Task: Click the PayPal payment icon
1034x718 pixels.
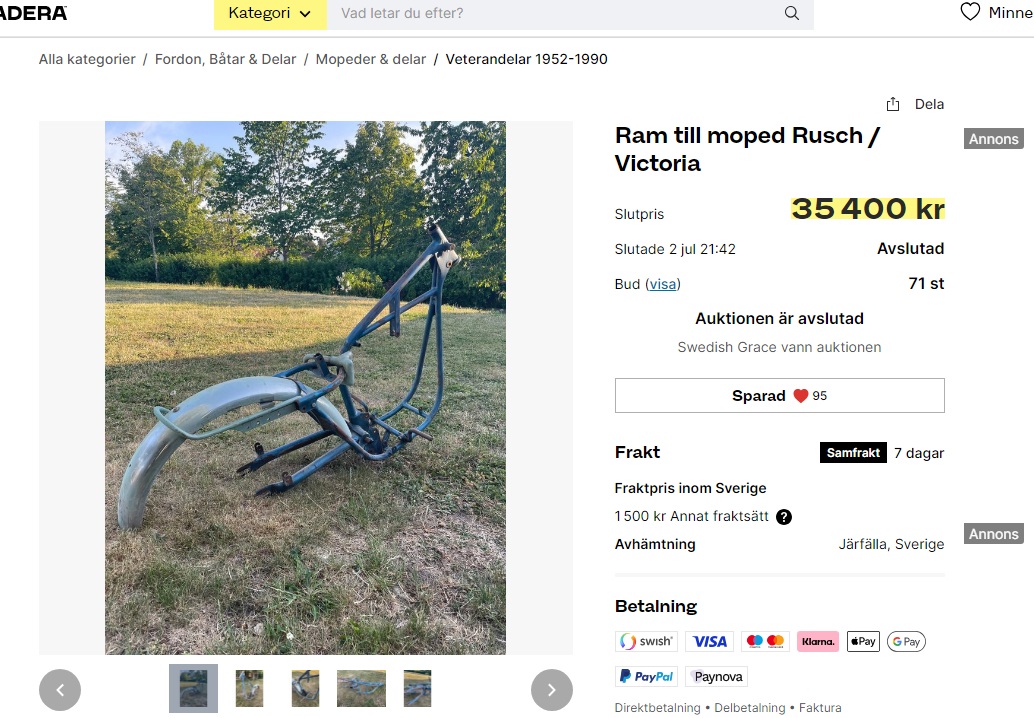Action: click(646, 677)
